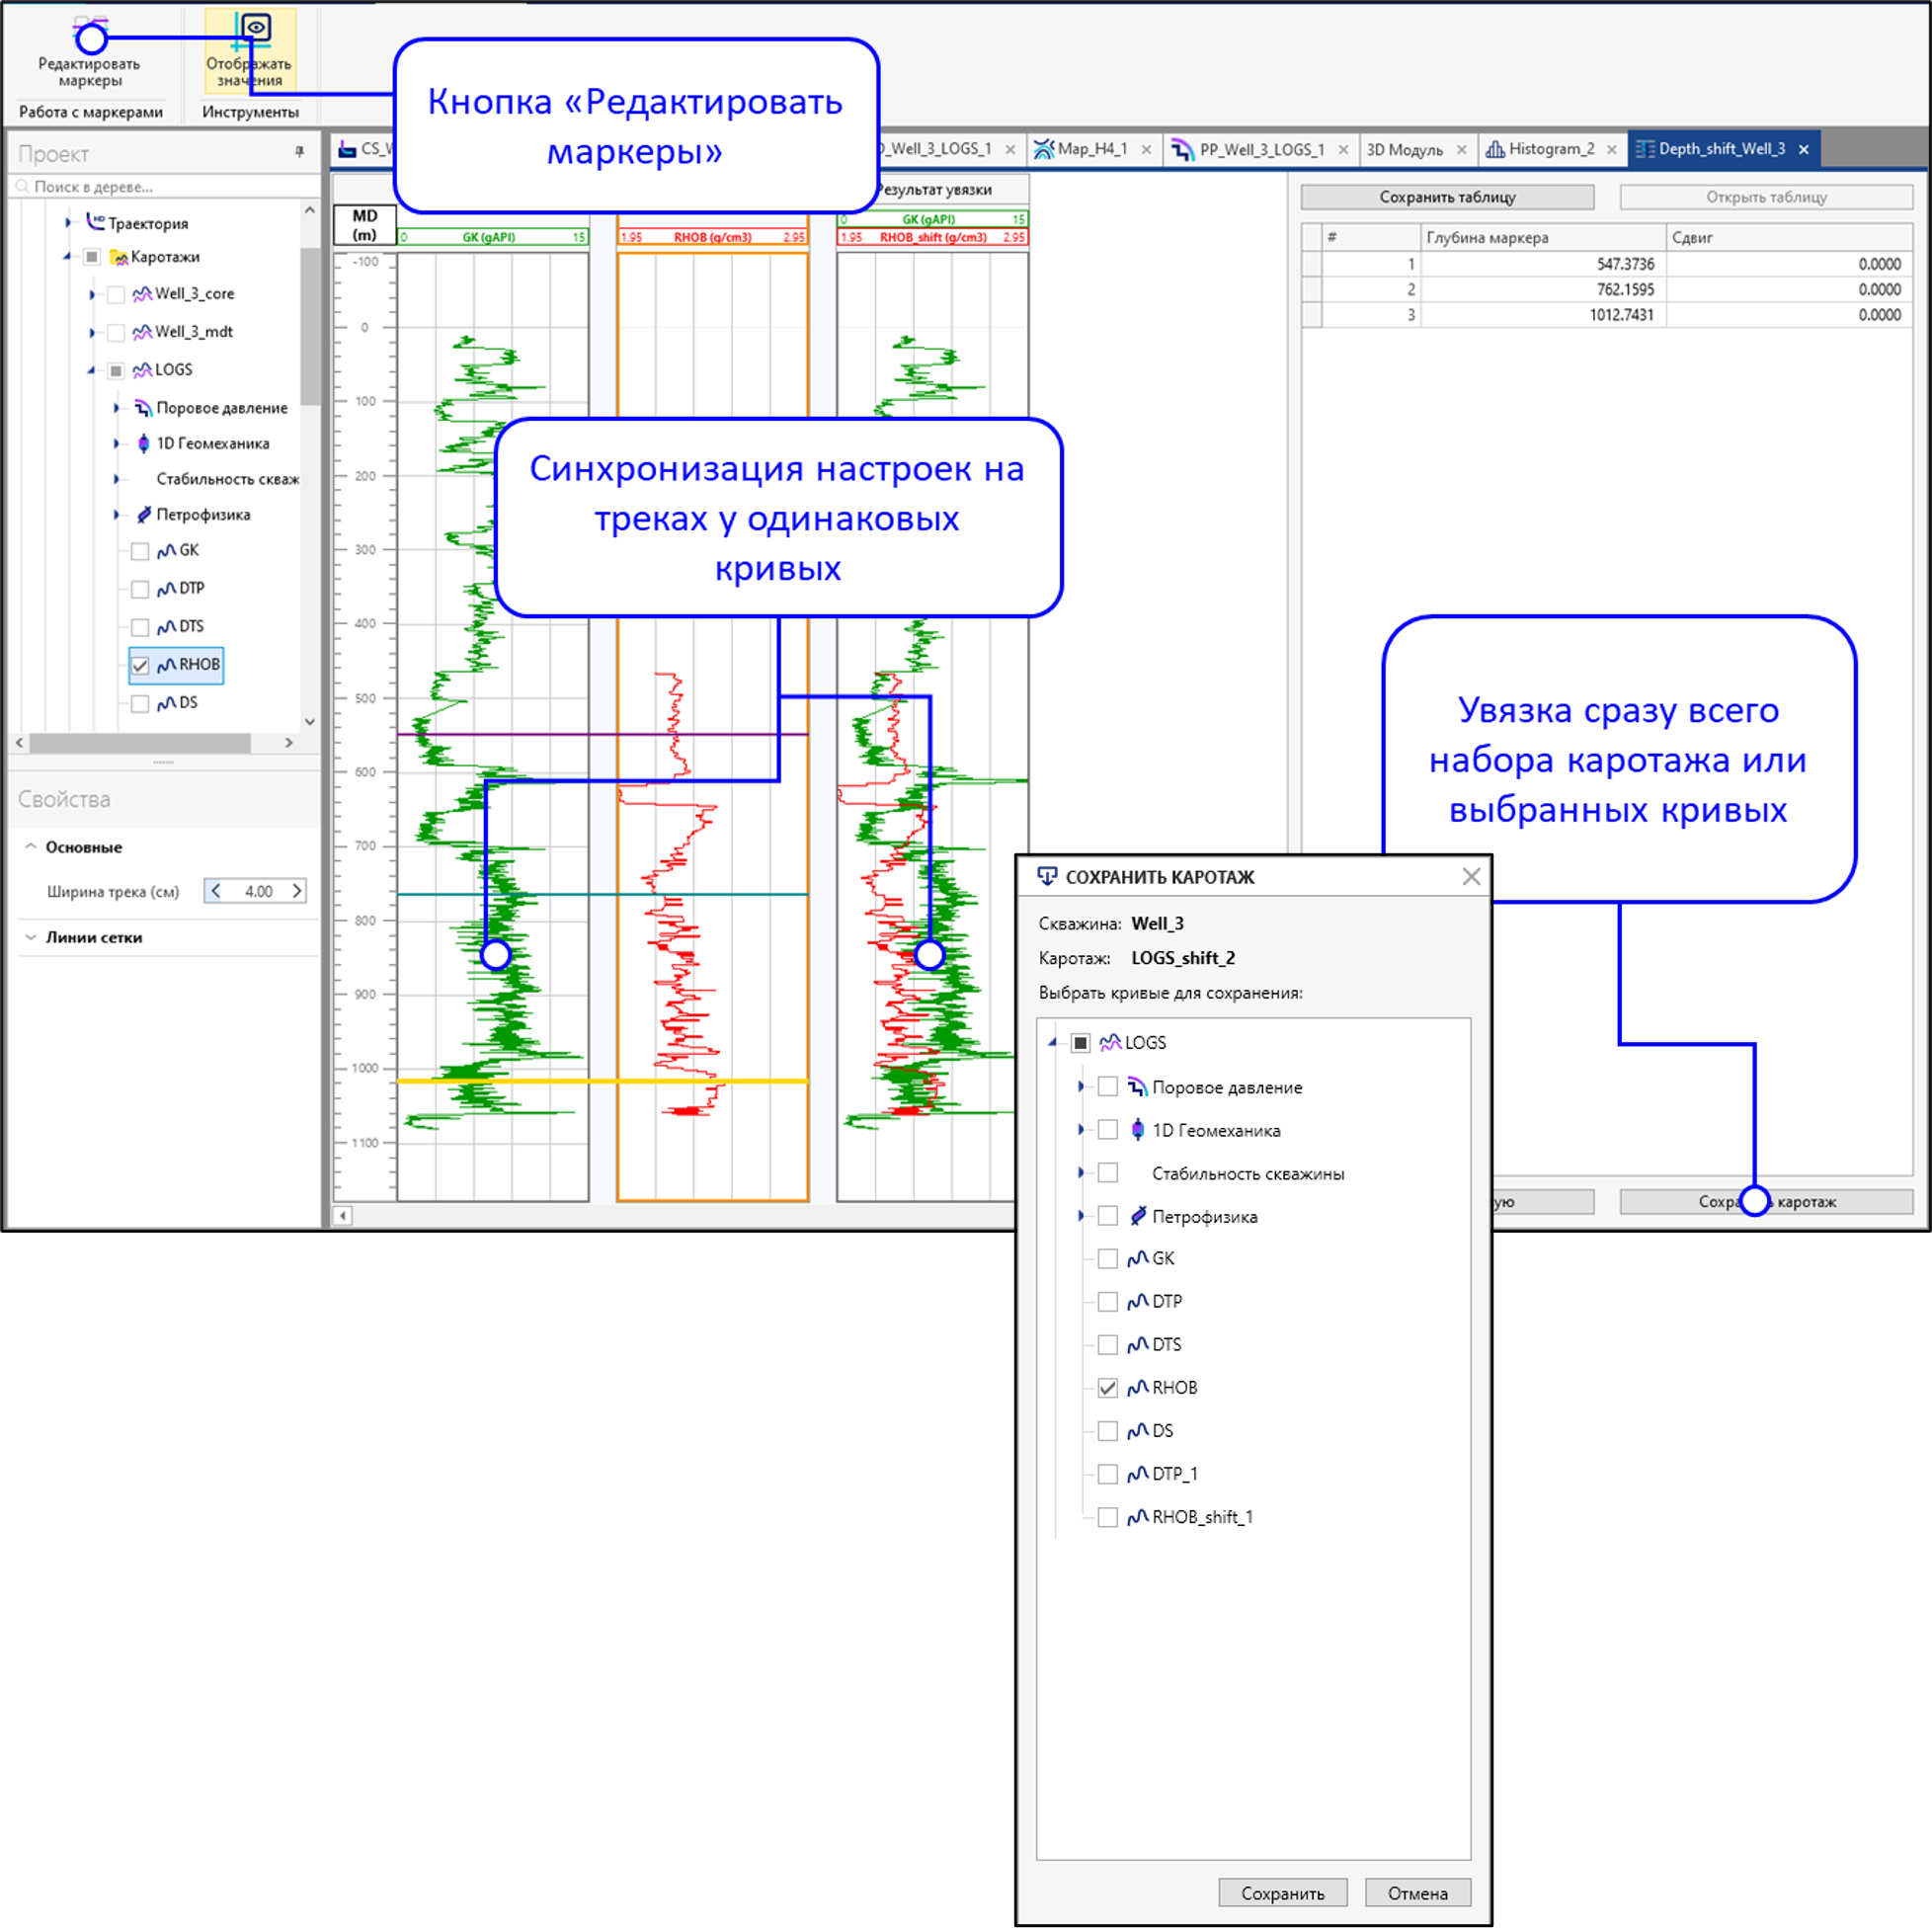Image resolution: width=1932 pixels, height=1928 pixels.
Task: Decrease track width with left stepper arrow
Action: click(215, 891)
